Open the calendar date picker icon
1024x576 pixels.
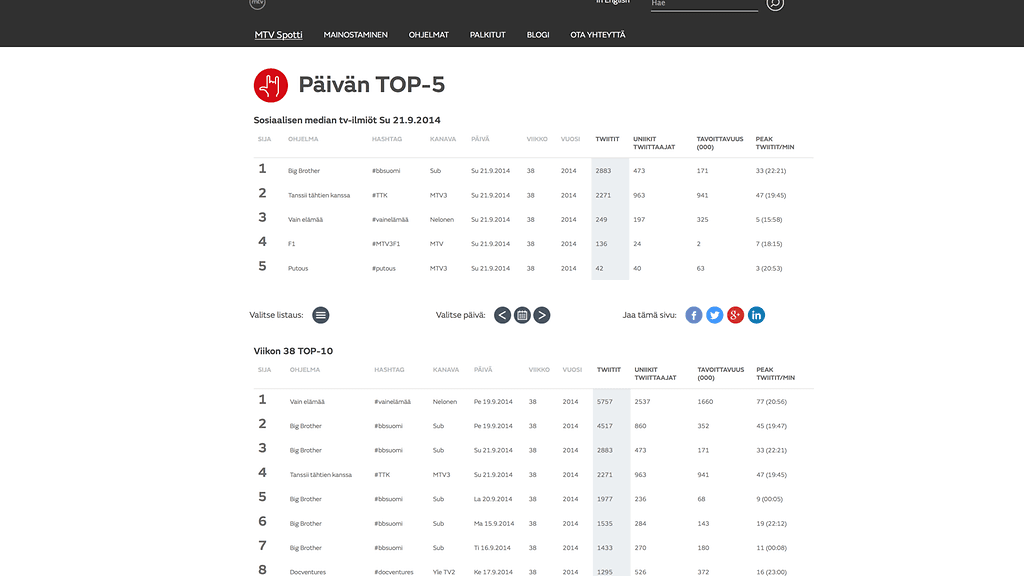(522, 315)
